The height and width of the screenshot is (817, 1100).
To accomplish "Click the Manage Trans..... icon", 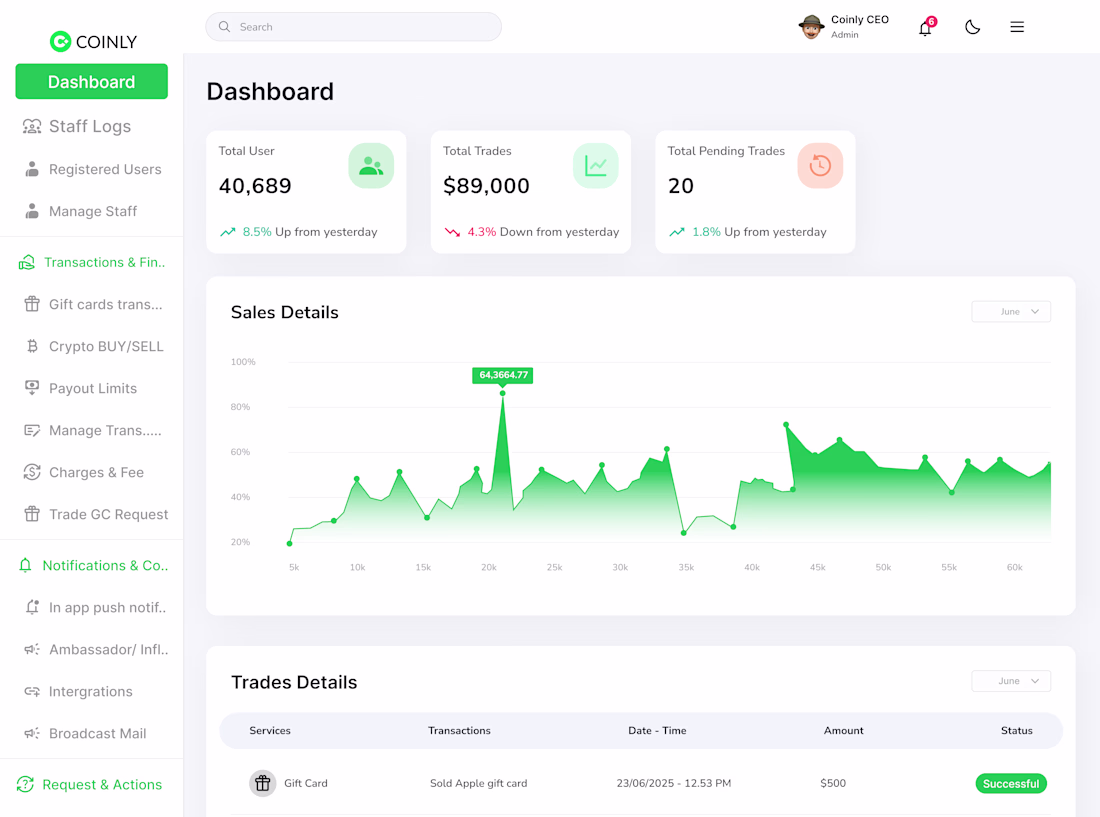I will point(32,430).
